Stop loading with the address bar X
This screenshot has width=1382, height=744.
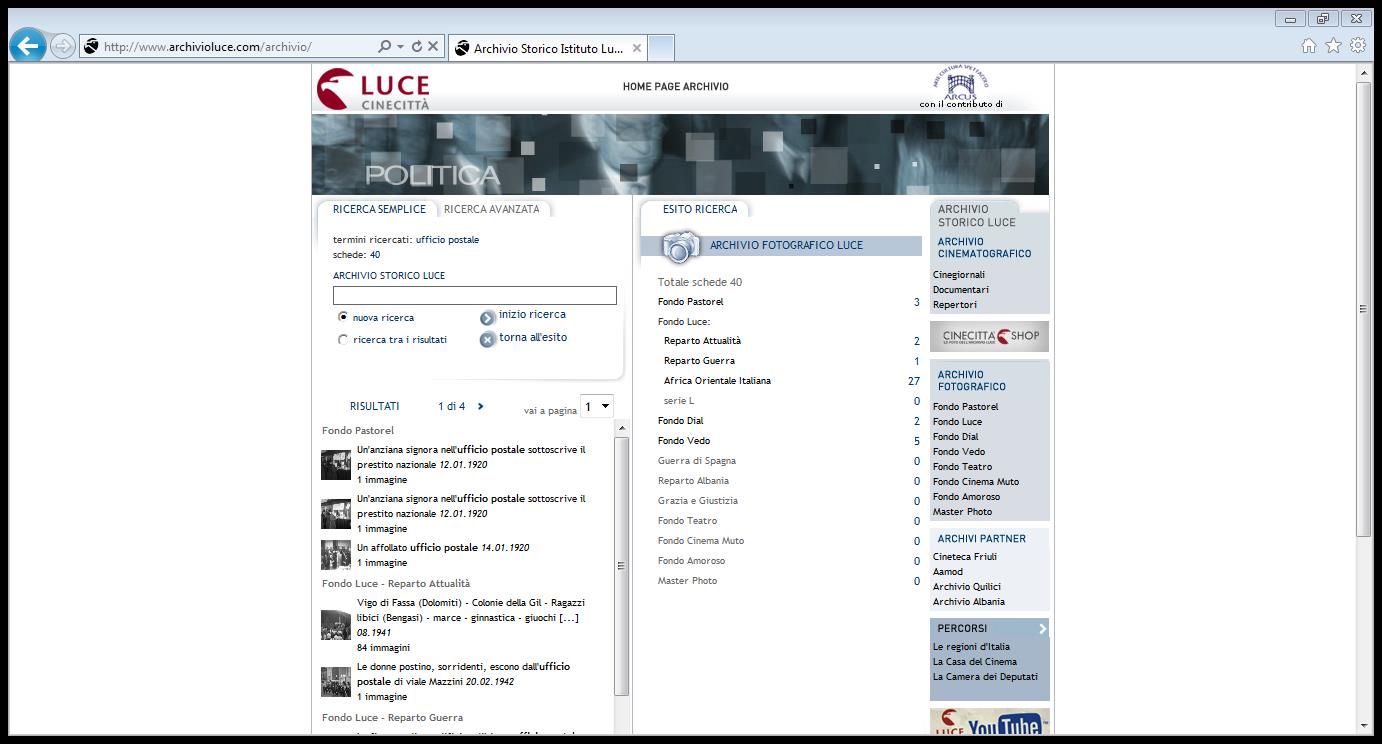pos(433,46)
